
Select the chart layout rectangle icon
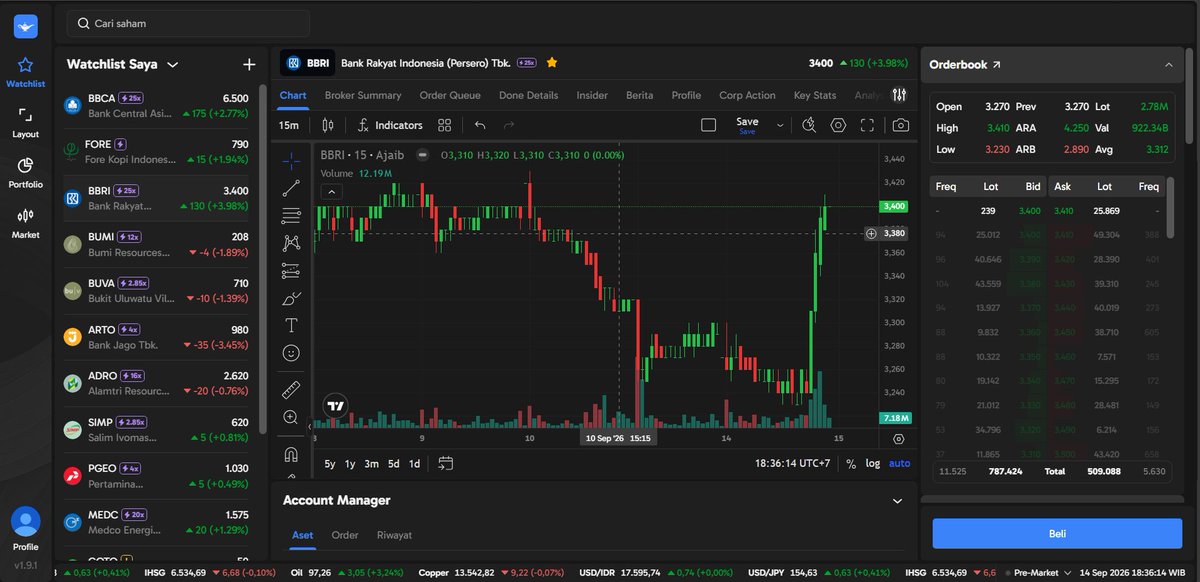[708, 125]
